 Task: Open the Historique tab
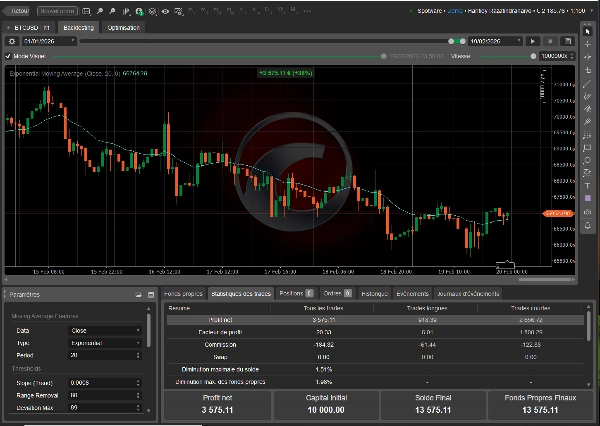pos(374,294)
